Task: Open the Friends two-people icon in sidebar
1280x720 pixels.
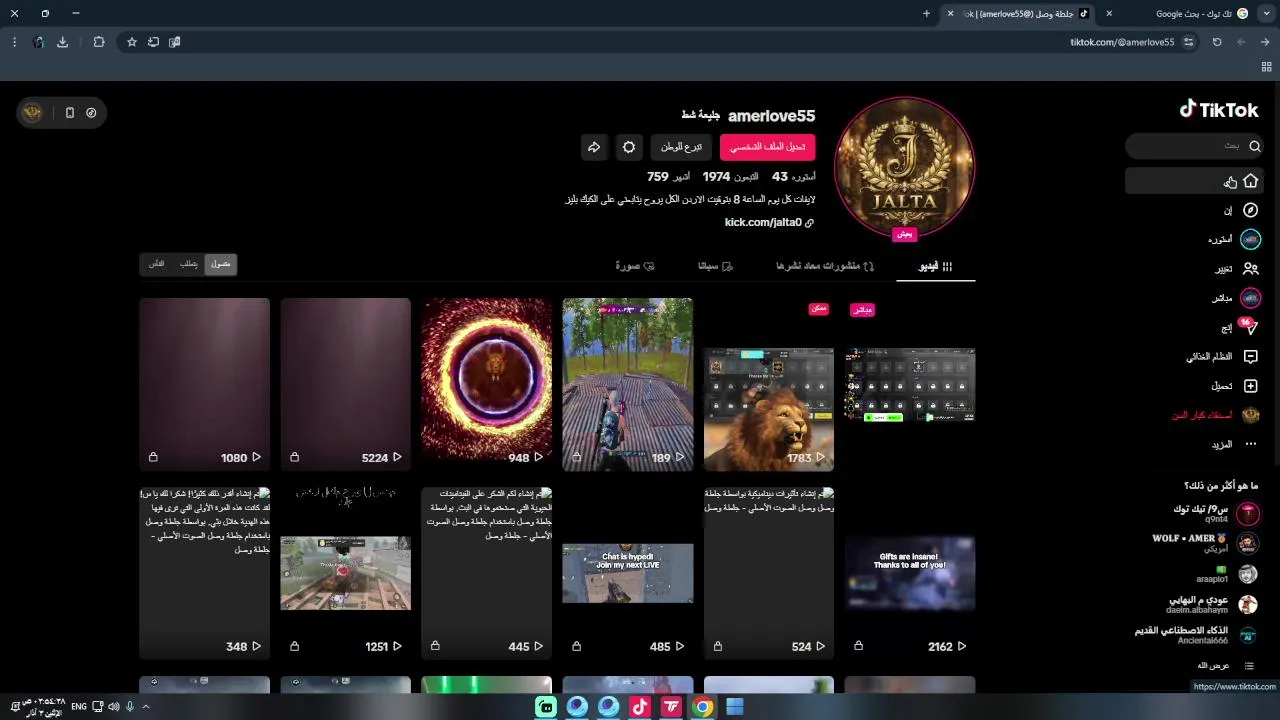Action: (1250, 269)
